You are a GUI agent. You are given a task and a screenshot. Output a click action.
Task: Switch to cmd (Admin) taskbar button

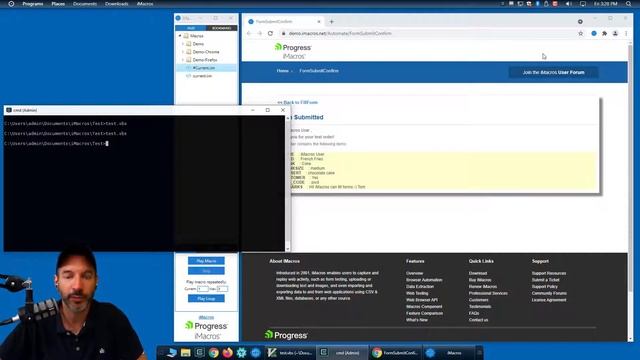(x=342, y=353)
